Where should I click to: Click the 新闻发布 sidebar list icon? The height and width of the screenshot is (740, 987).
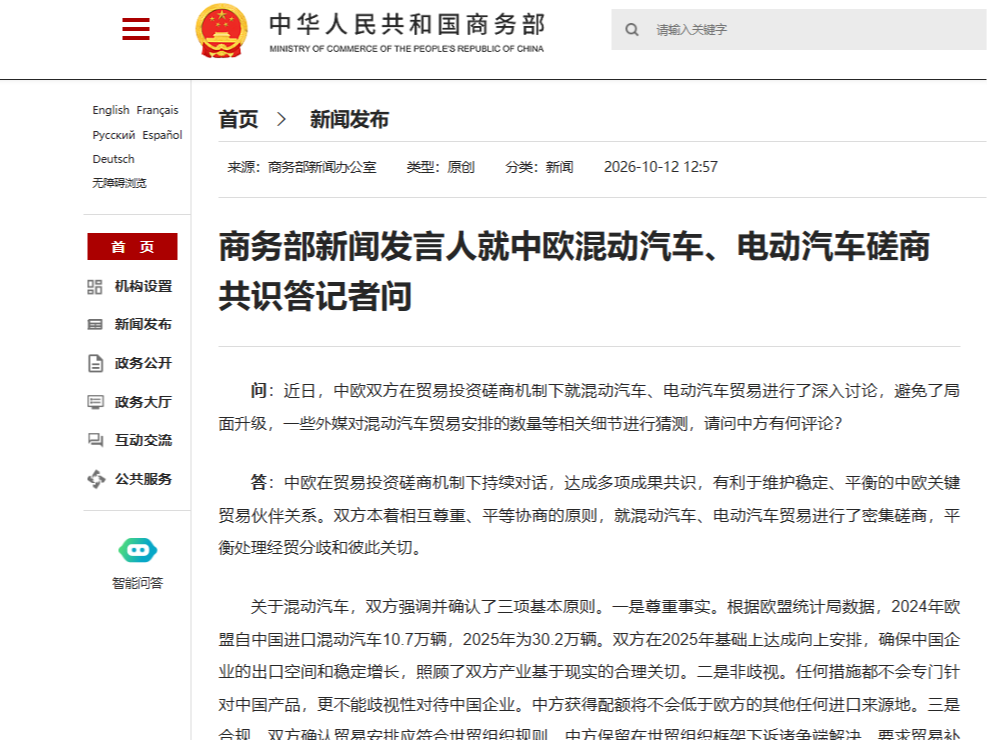(94, 325)
